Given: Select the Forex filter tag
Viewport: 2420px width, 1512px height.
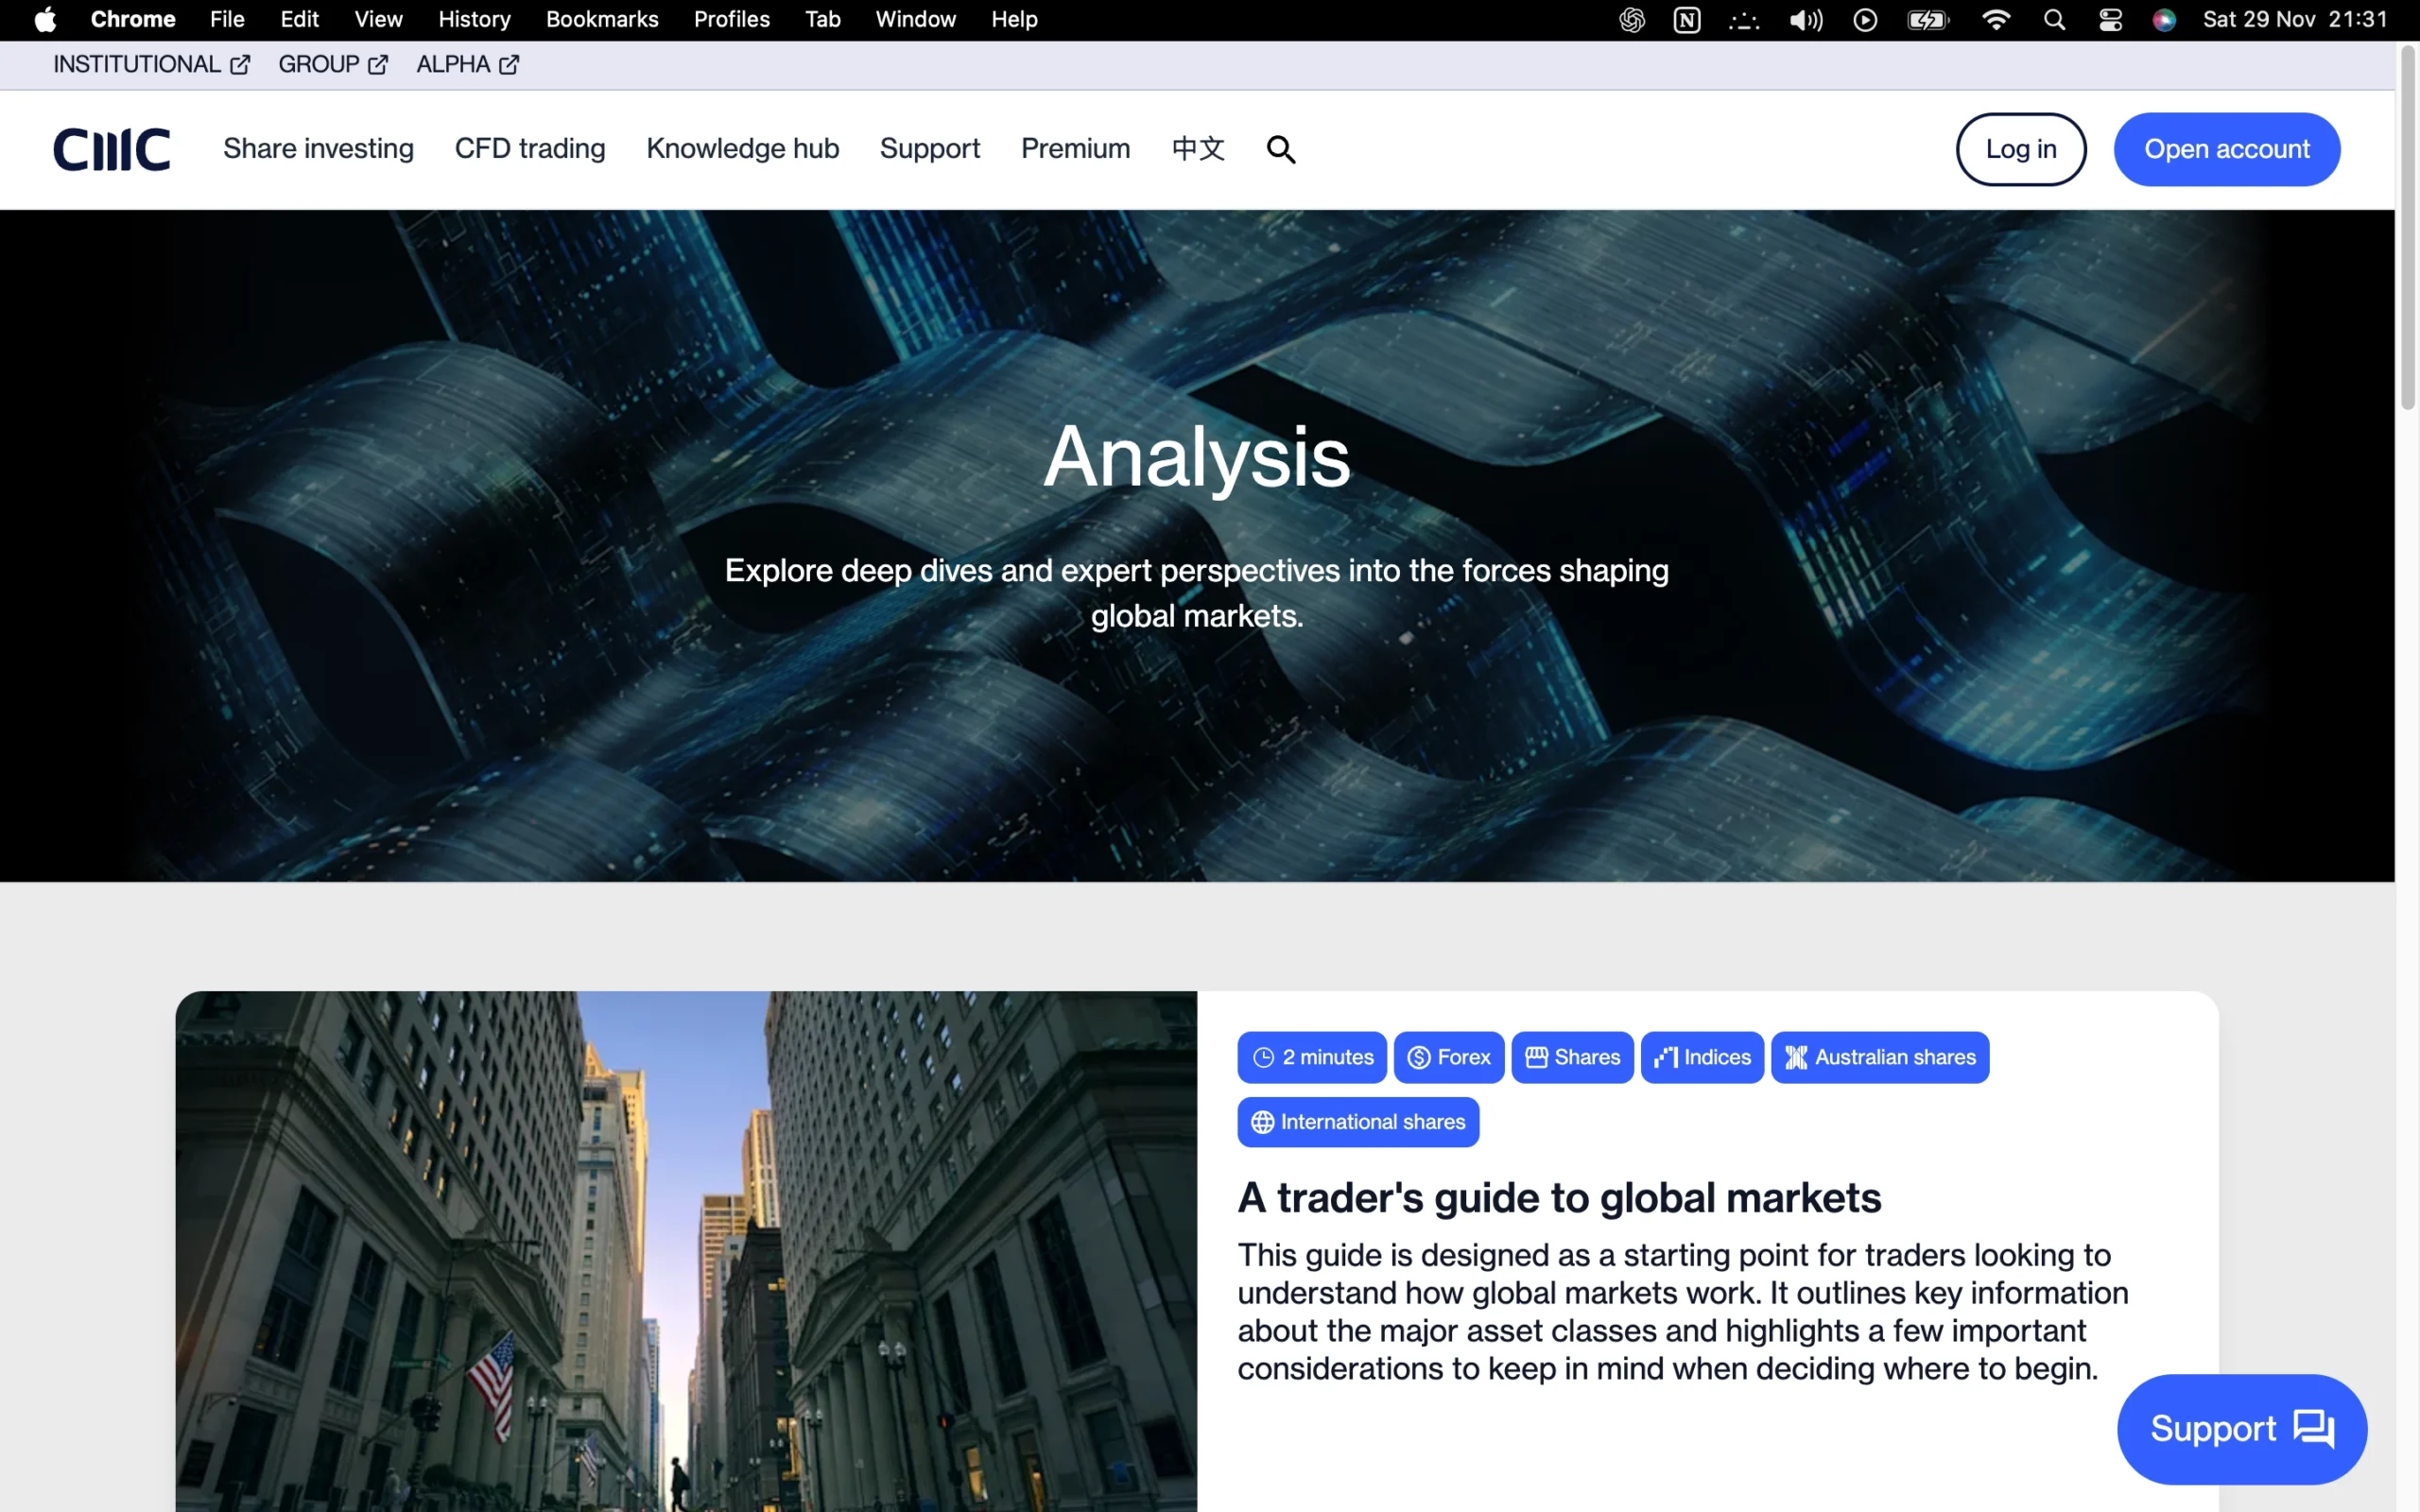Looking at the screenshot, I should click(x=1448, y=1057).
